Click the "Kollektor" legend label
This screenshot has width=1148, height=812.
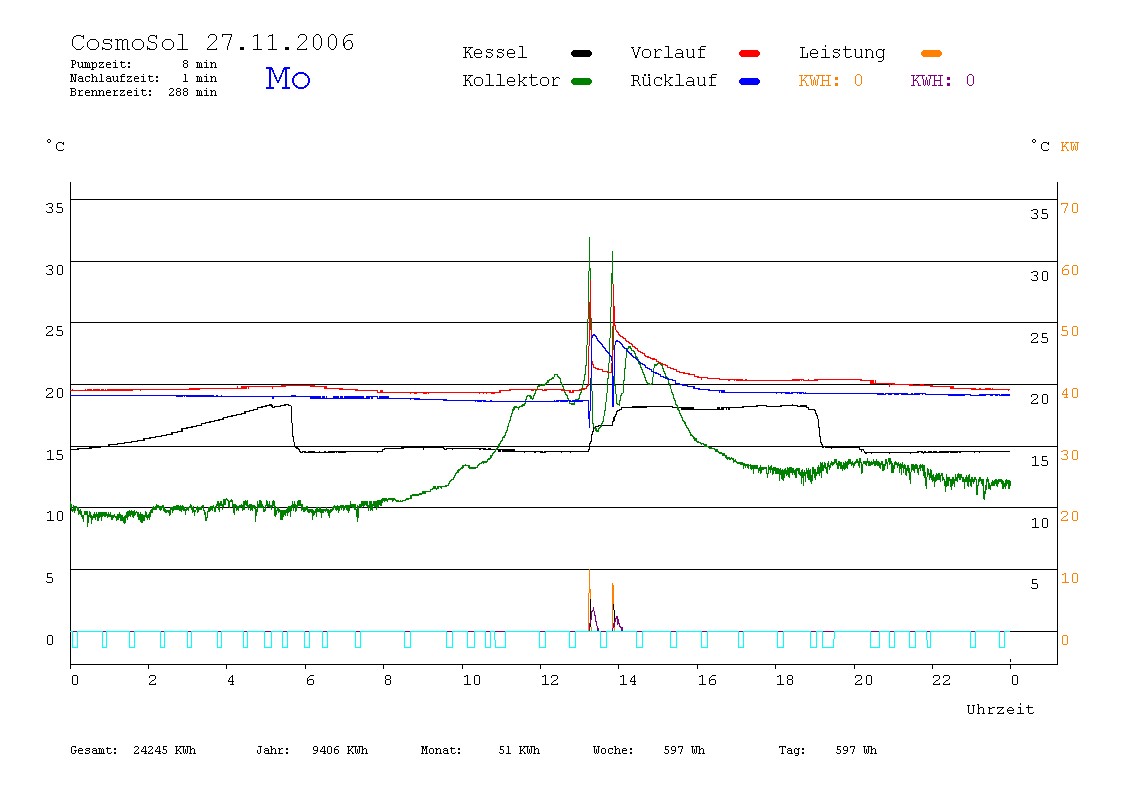510,81
